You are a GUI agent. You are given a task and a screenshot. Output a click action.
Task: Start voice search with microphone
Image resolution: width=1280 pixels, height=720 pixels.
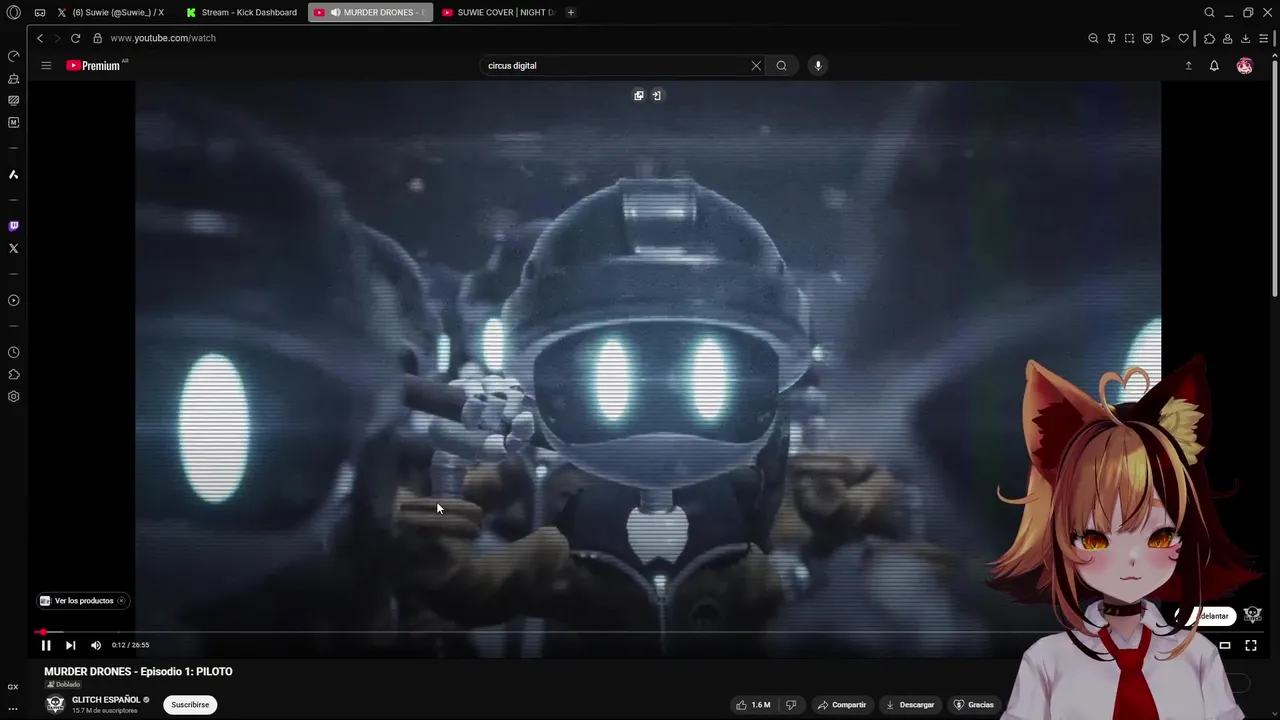[818, 66]
